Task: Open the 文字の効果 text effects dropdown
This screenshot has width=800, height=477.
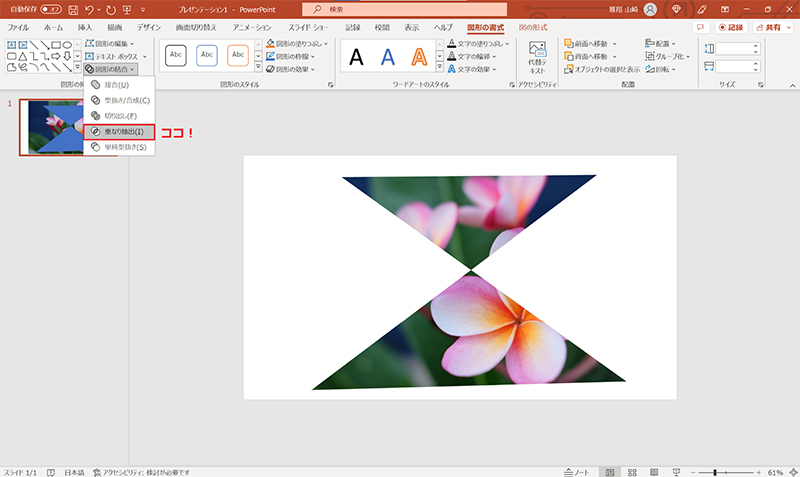Action: [x=482, y=69]
